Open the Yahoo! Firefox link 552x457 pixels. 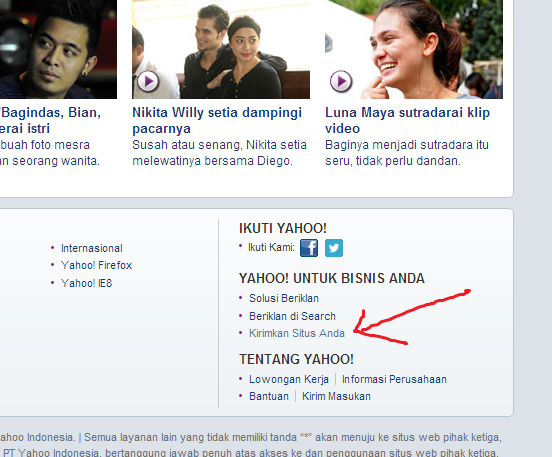point(96,265)
